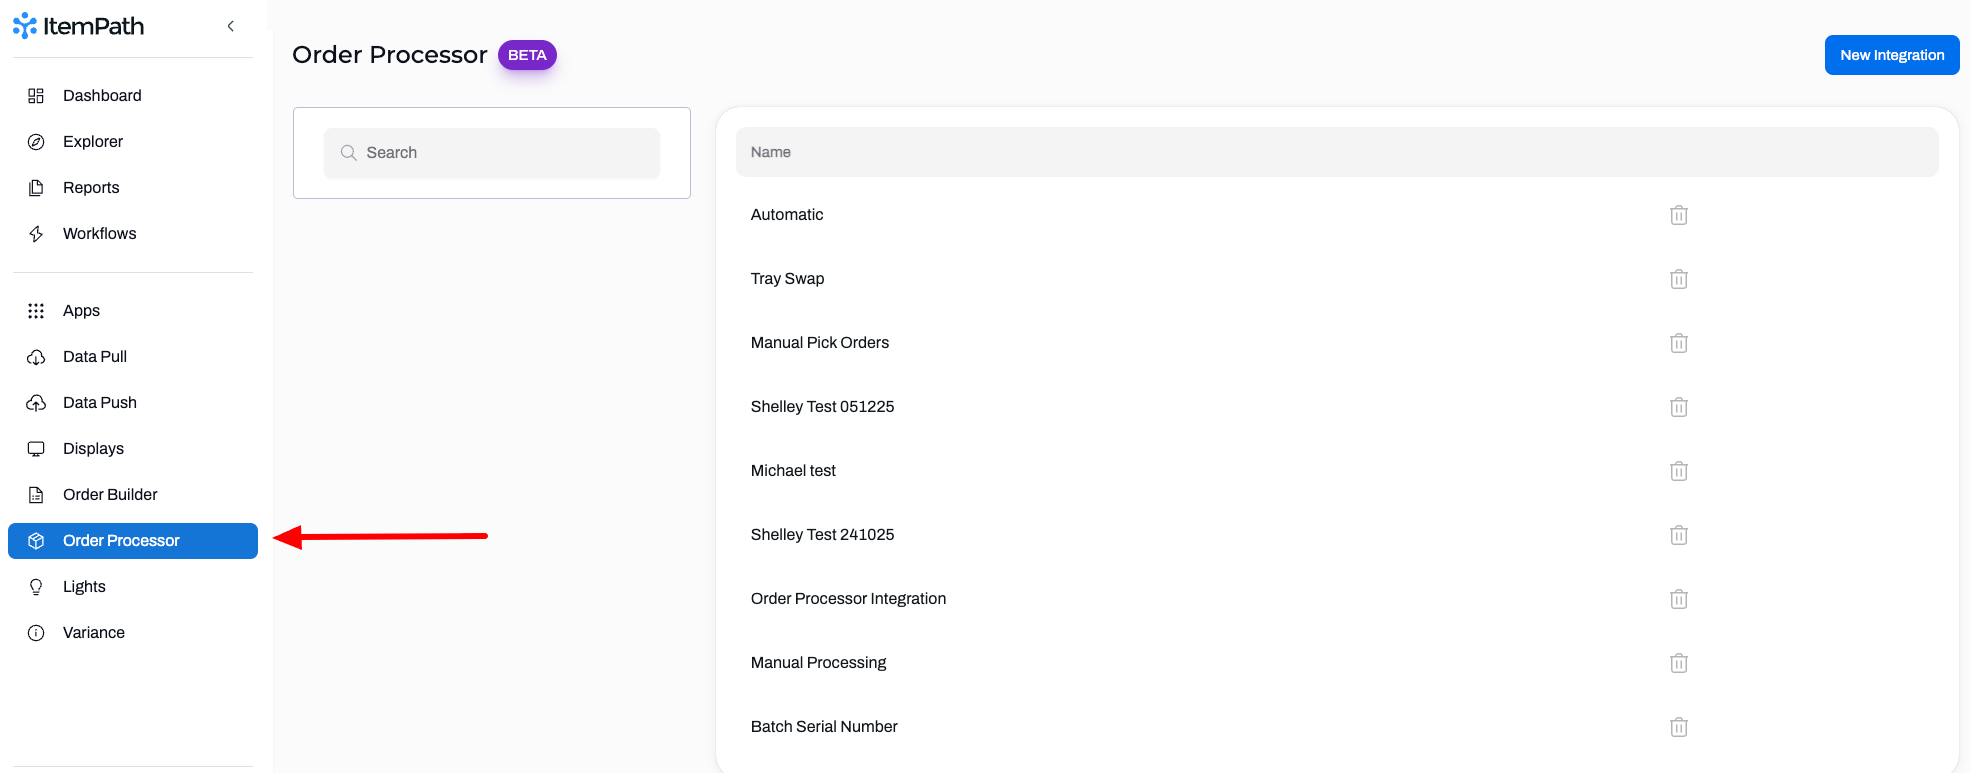1971x773 pixels.
Task: Delete the Tray Swap integration
Action: click(1679, 279)
